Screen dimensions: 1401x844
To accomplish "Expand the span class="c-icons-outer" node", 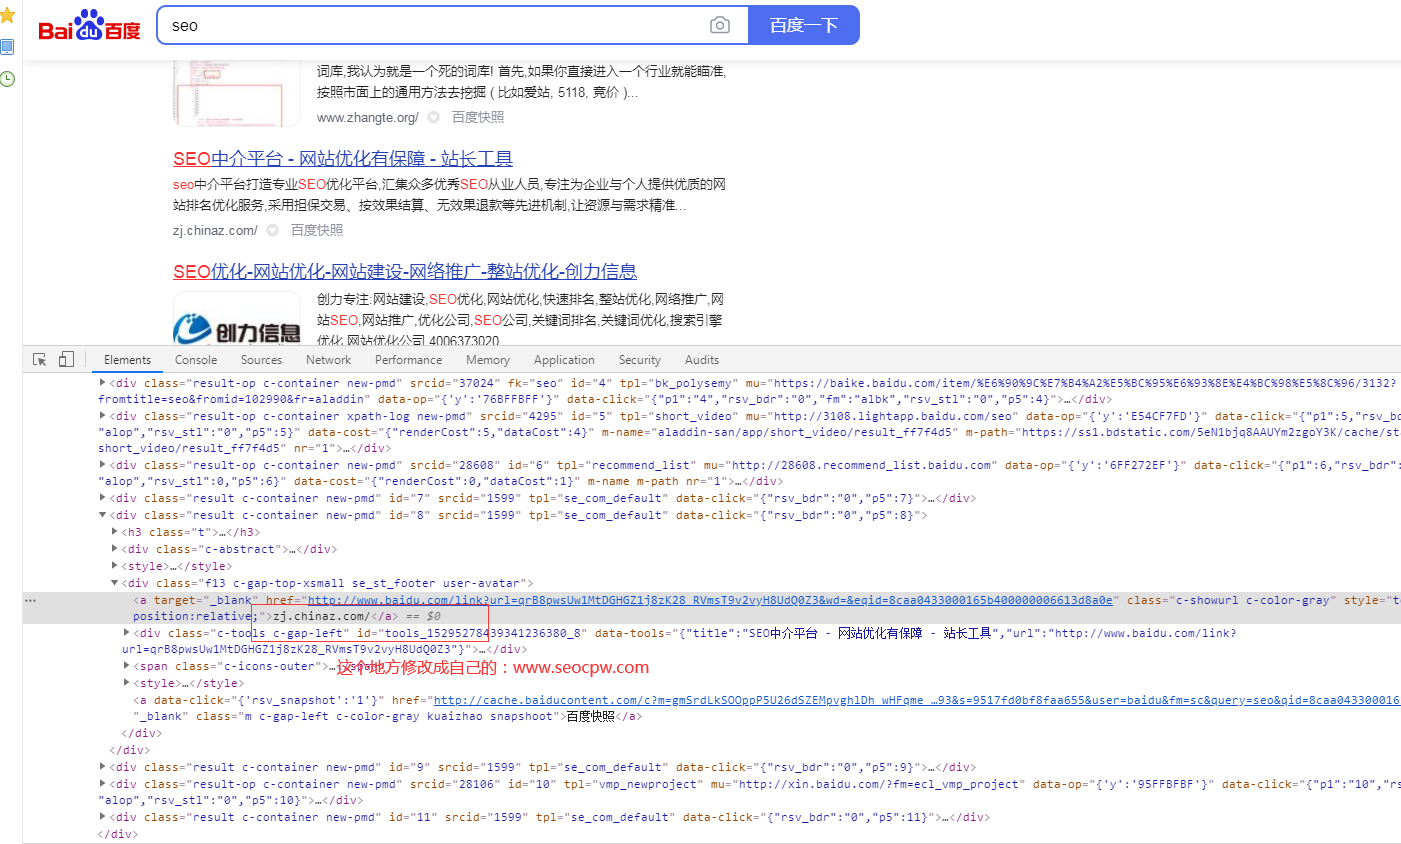I will (127, 666).
